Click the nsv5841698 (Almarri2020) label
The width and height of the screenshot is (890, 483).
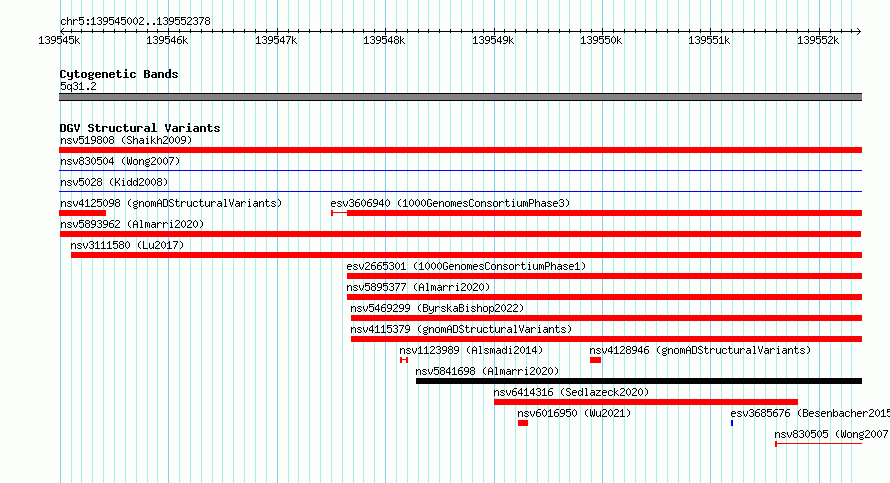pos(487,371)
